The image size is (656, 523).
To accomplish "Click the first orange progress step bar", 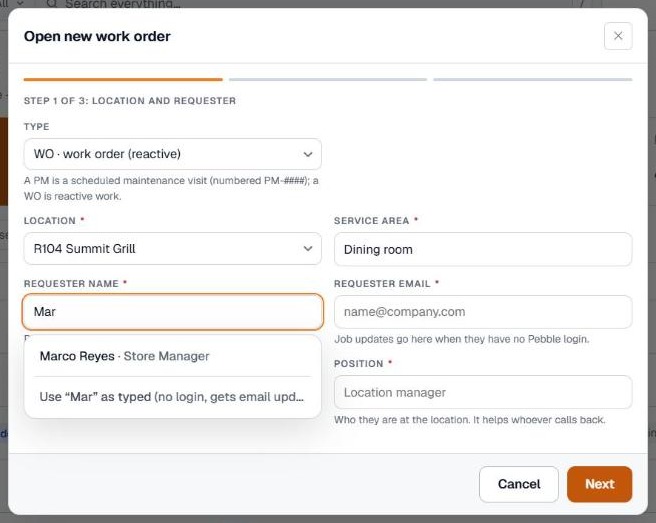I will (x=123, y=79).
